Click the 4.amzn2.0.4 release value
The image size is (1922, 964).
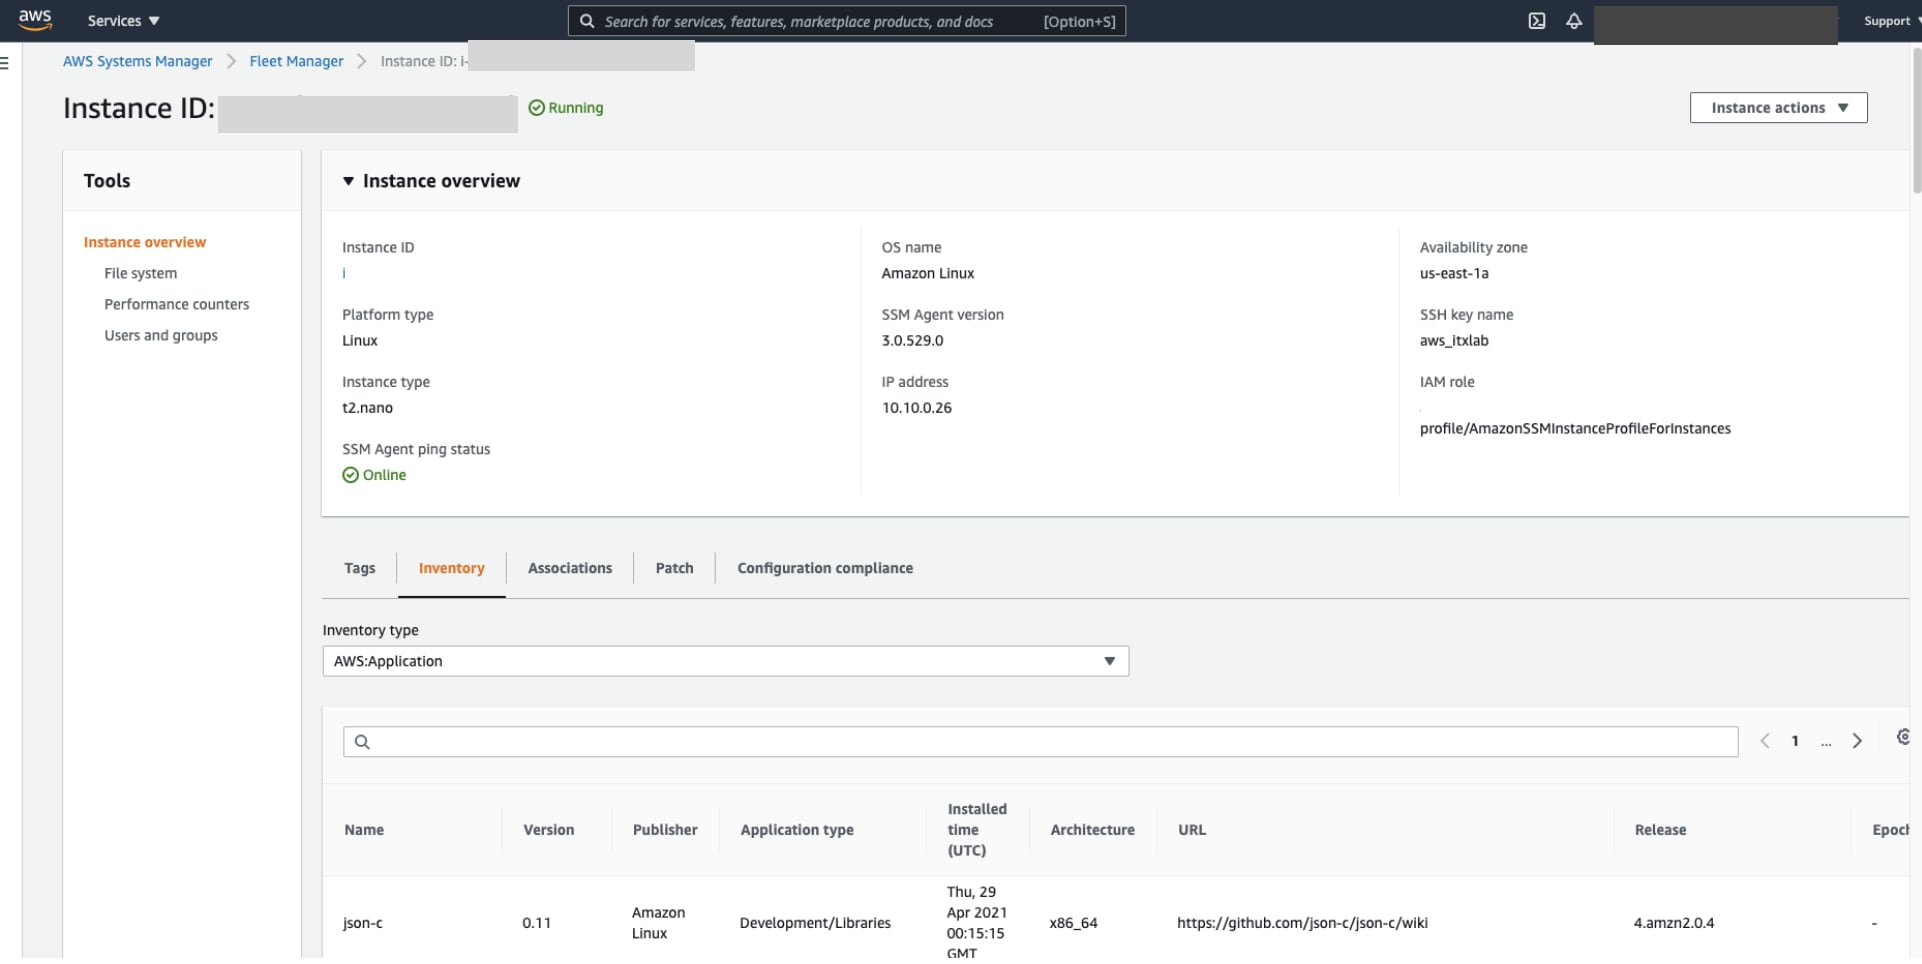click(1674, 923)
